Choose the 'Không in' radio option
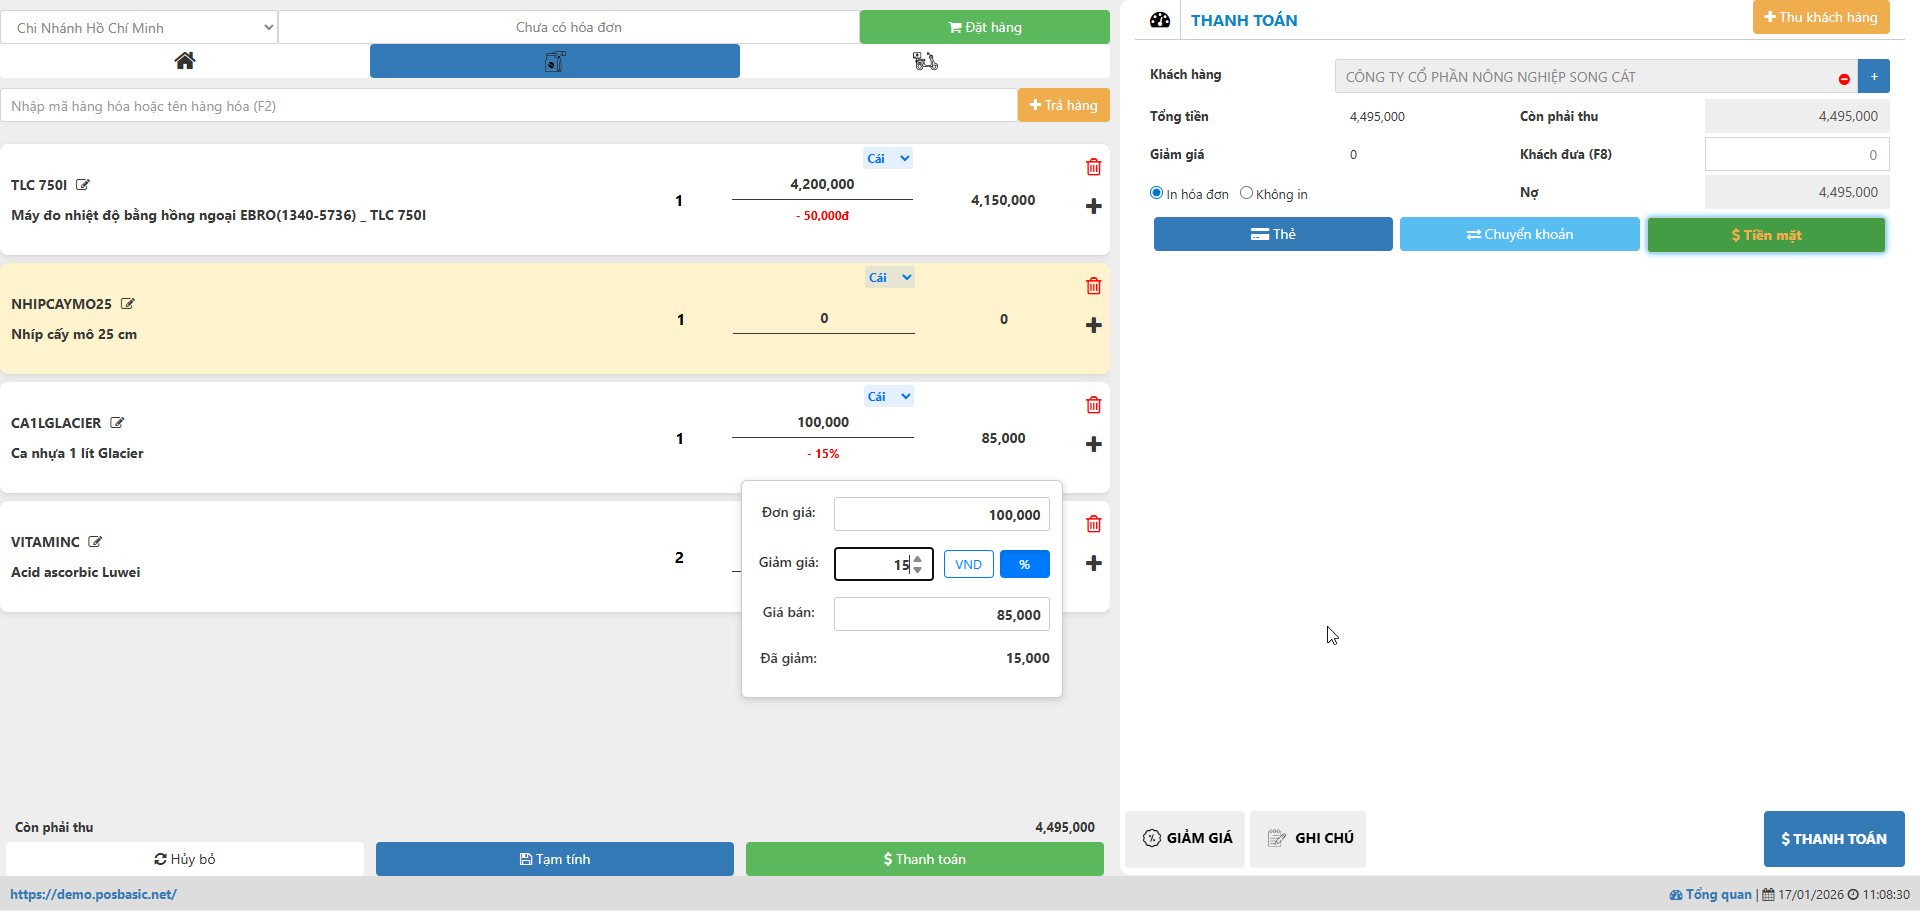 1246,193
